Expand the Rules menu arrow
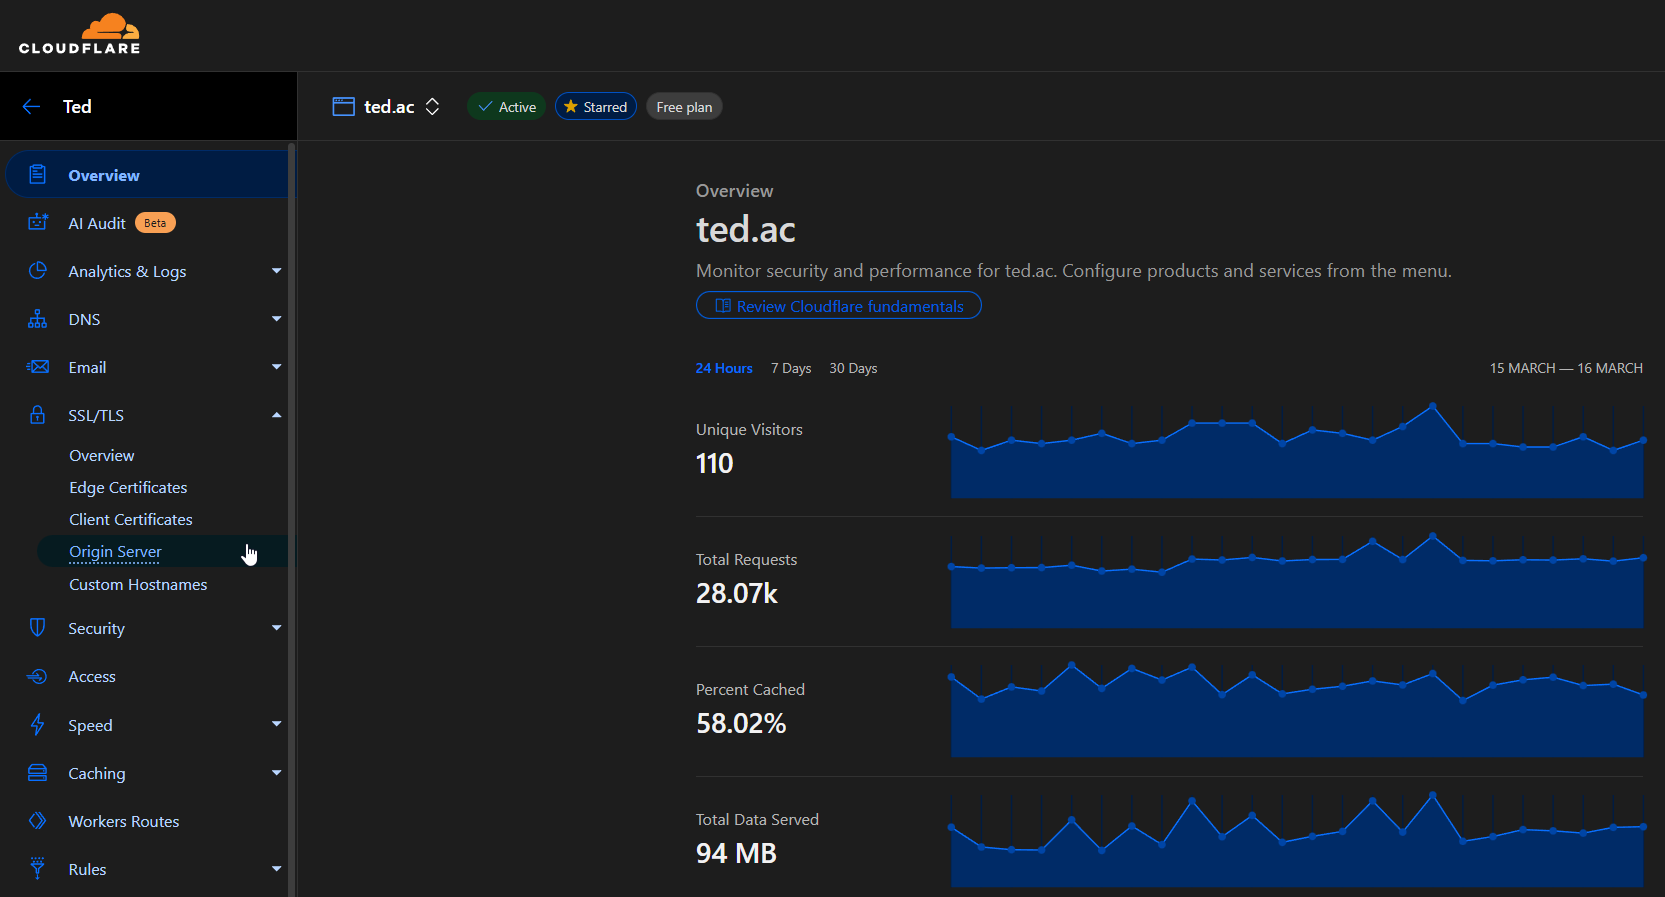The height and width of the screenshot is (897, 1665). pyautogui.click(x=277, y=869)
